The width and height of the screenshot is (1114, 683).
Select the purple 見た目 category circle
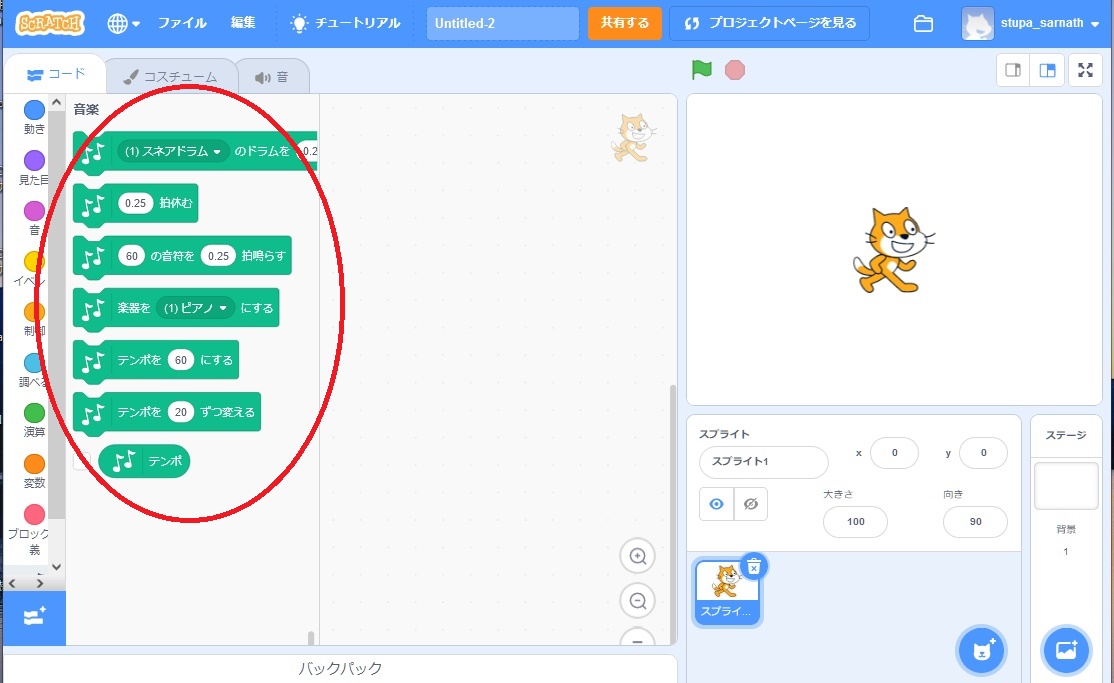pyautogui.click(x=34, y=161)
